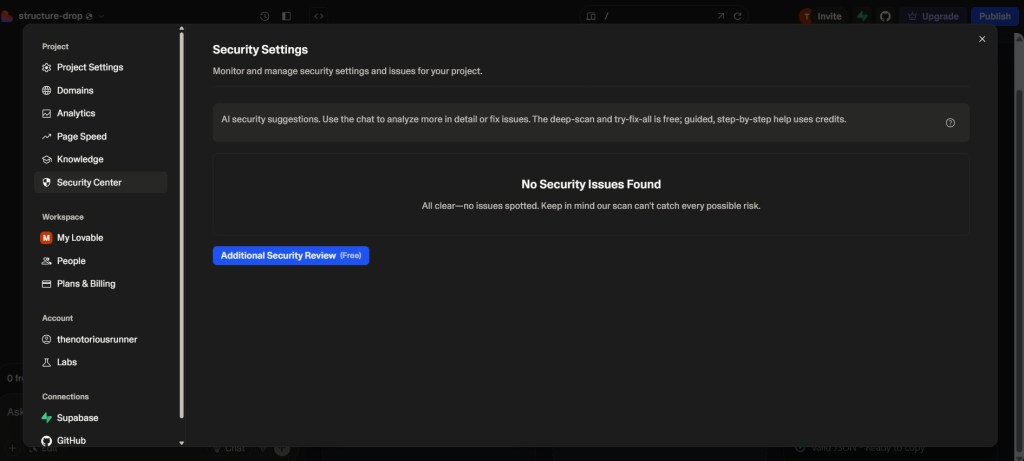Open the Supabase connection
The width and height of the screenshot is (1024, 461).
[x=77, y=418]
